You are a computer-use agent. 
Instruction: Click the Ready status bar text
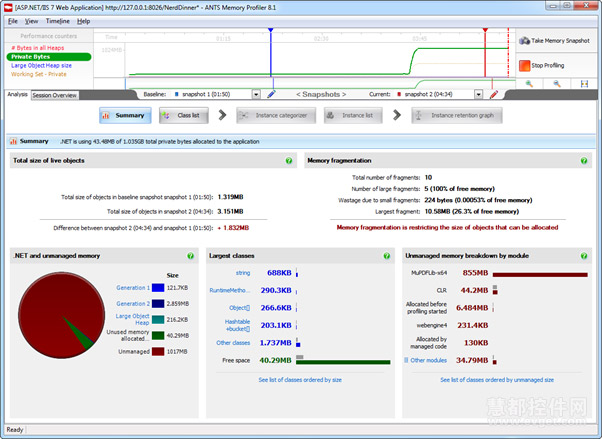[x=15, y=430]
